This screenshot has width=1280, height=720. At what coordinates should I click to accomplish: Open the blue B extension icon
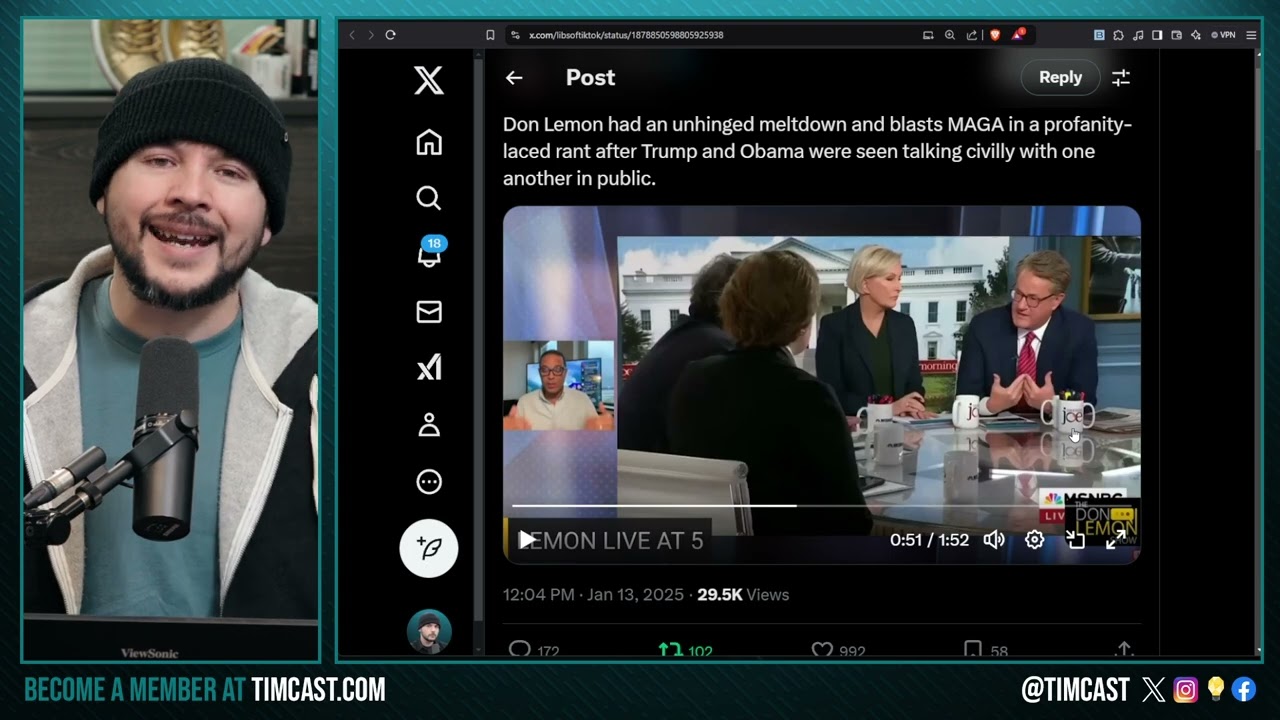[x=1099, y=35]
